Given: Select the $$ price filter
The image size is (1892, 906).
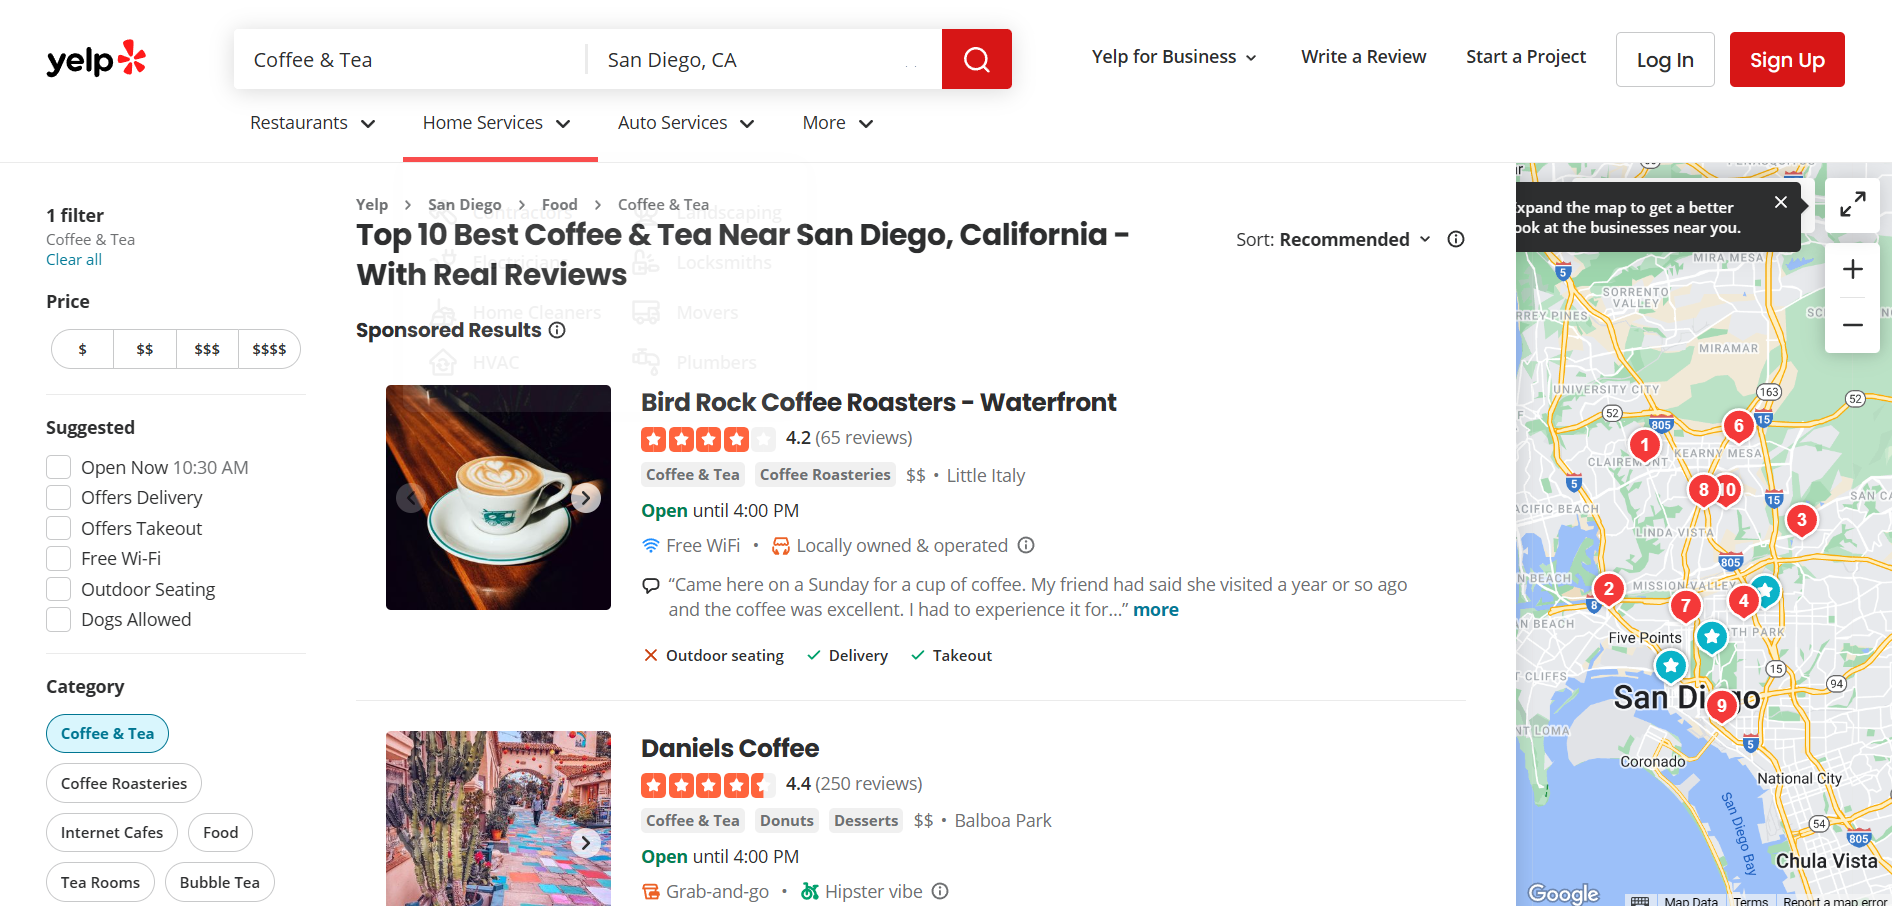Looking at the screenshot, I should [145, 349].
